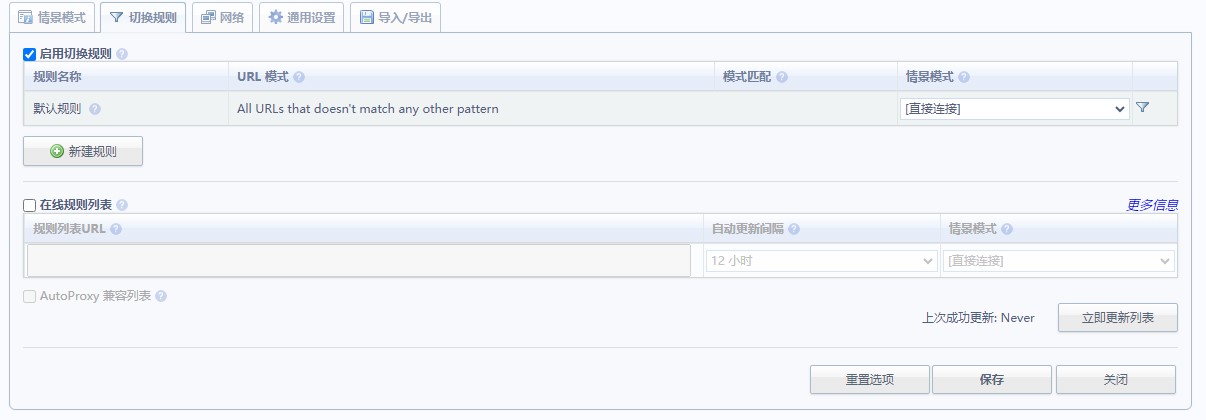Screen dimensions: 1206x420
Task: Click help icon beside 模式匹配 column header
Action: point(782,77)
